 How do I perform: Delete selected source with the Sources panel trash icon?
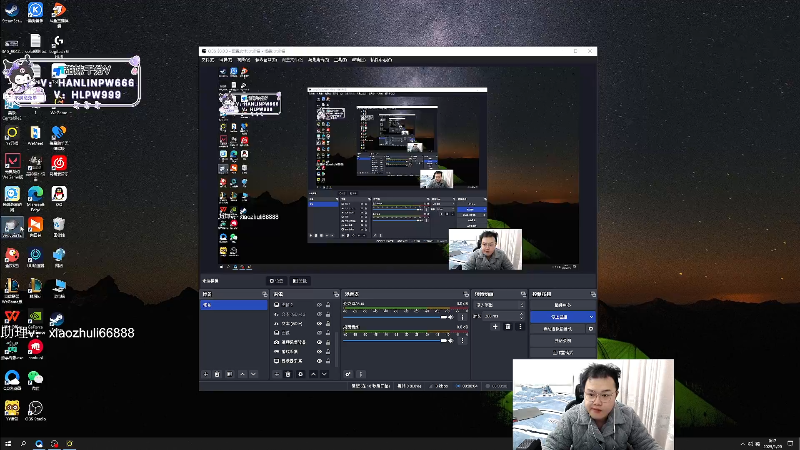click(x=288, y=374)
